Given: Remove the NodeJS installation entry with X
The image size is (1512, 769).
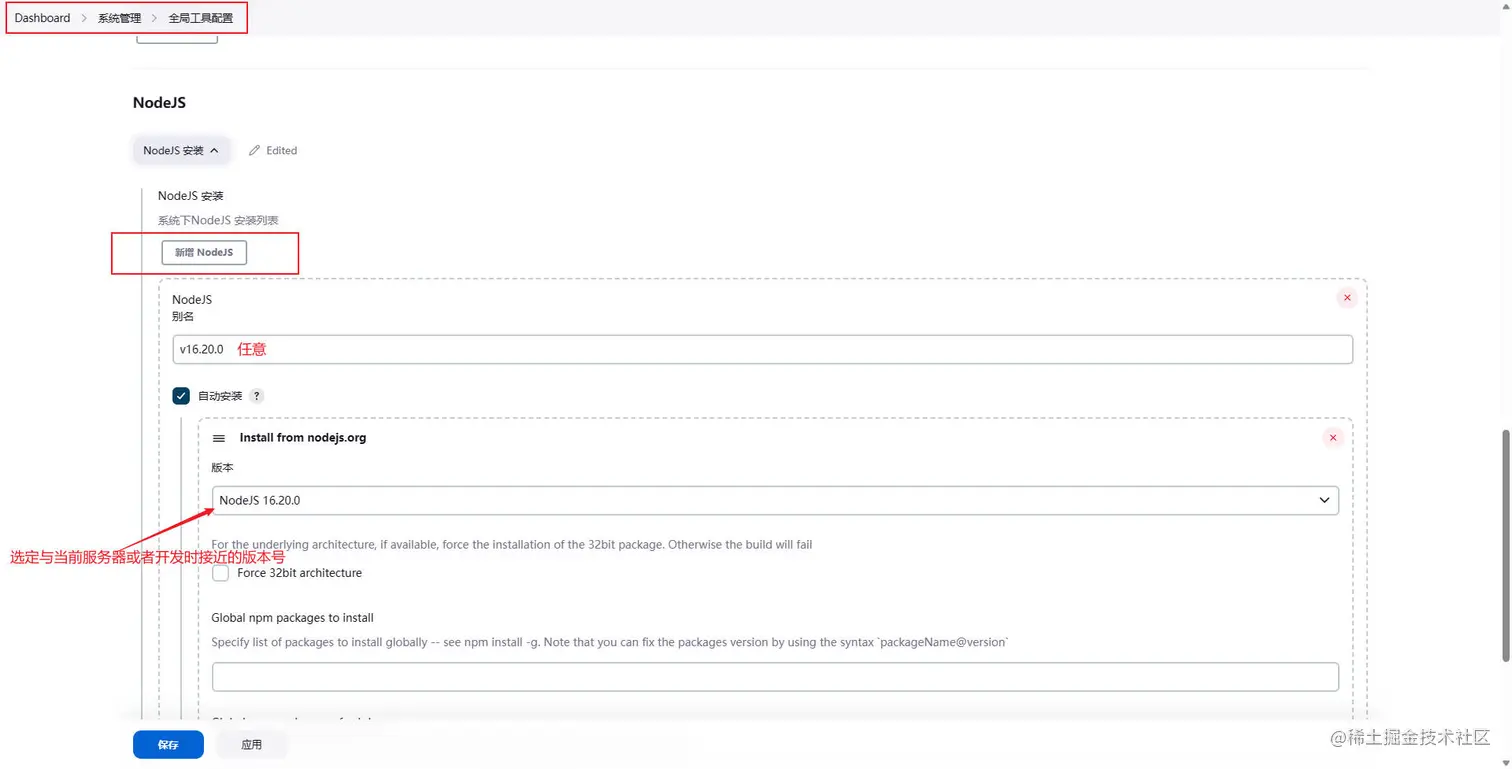Looking at the screenshot, I should 1347,298.
